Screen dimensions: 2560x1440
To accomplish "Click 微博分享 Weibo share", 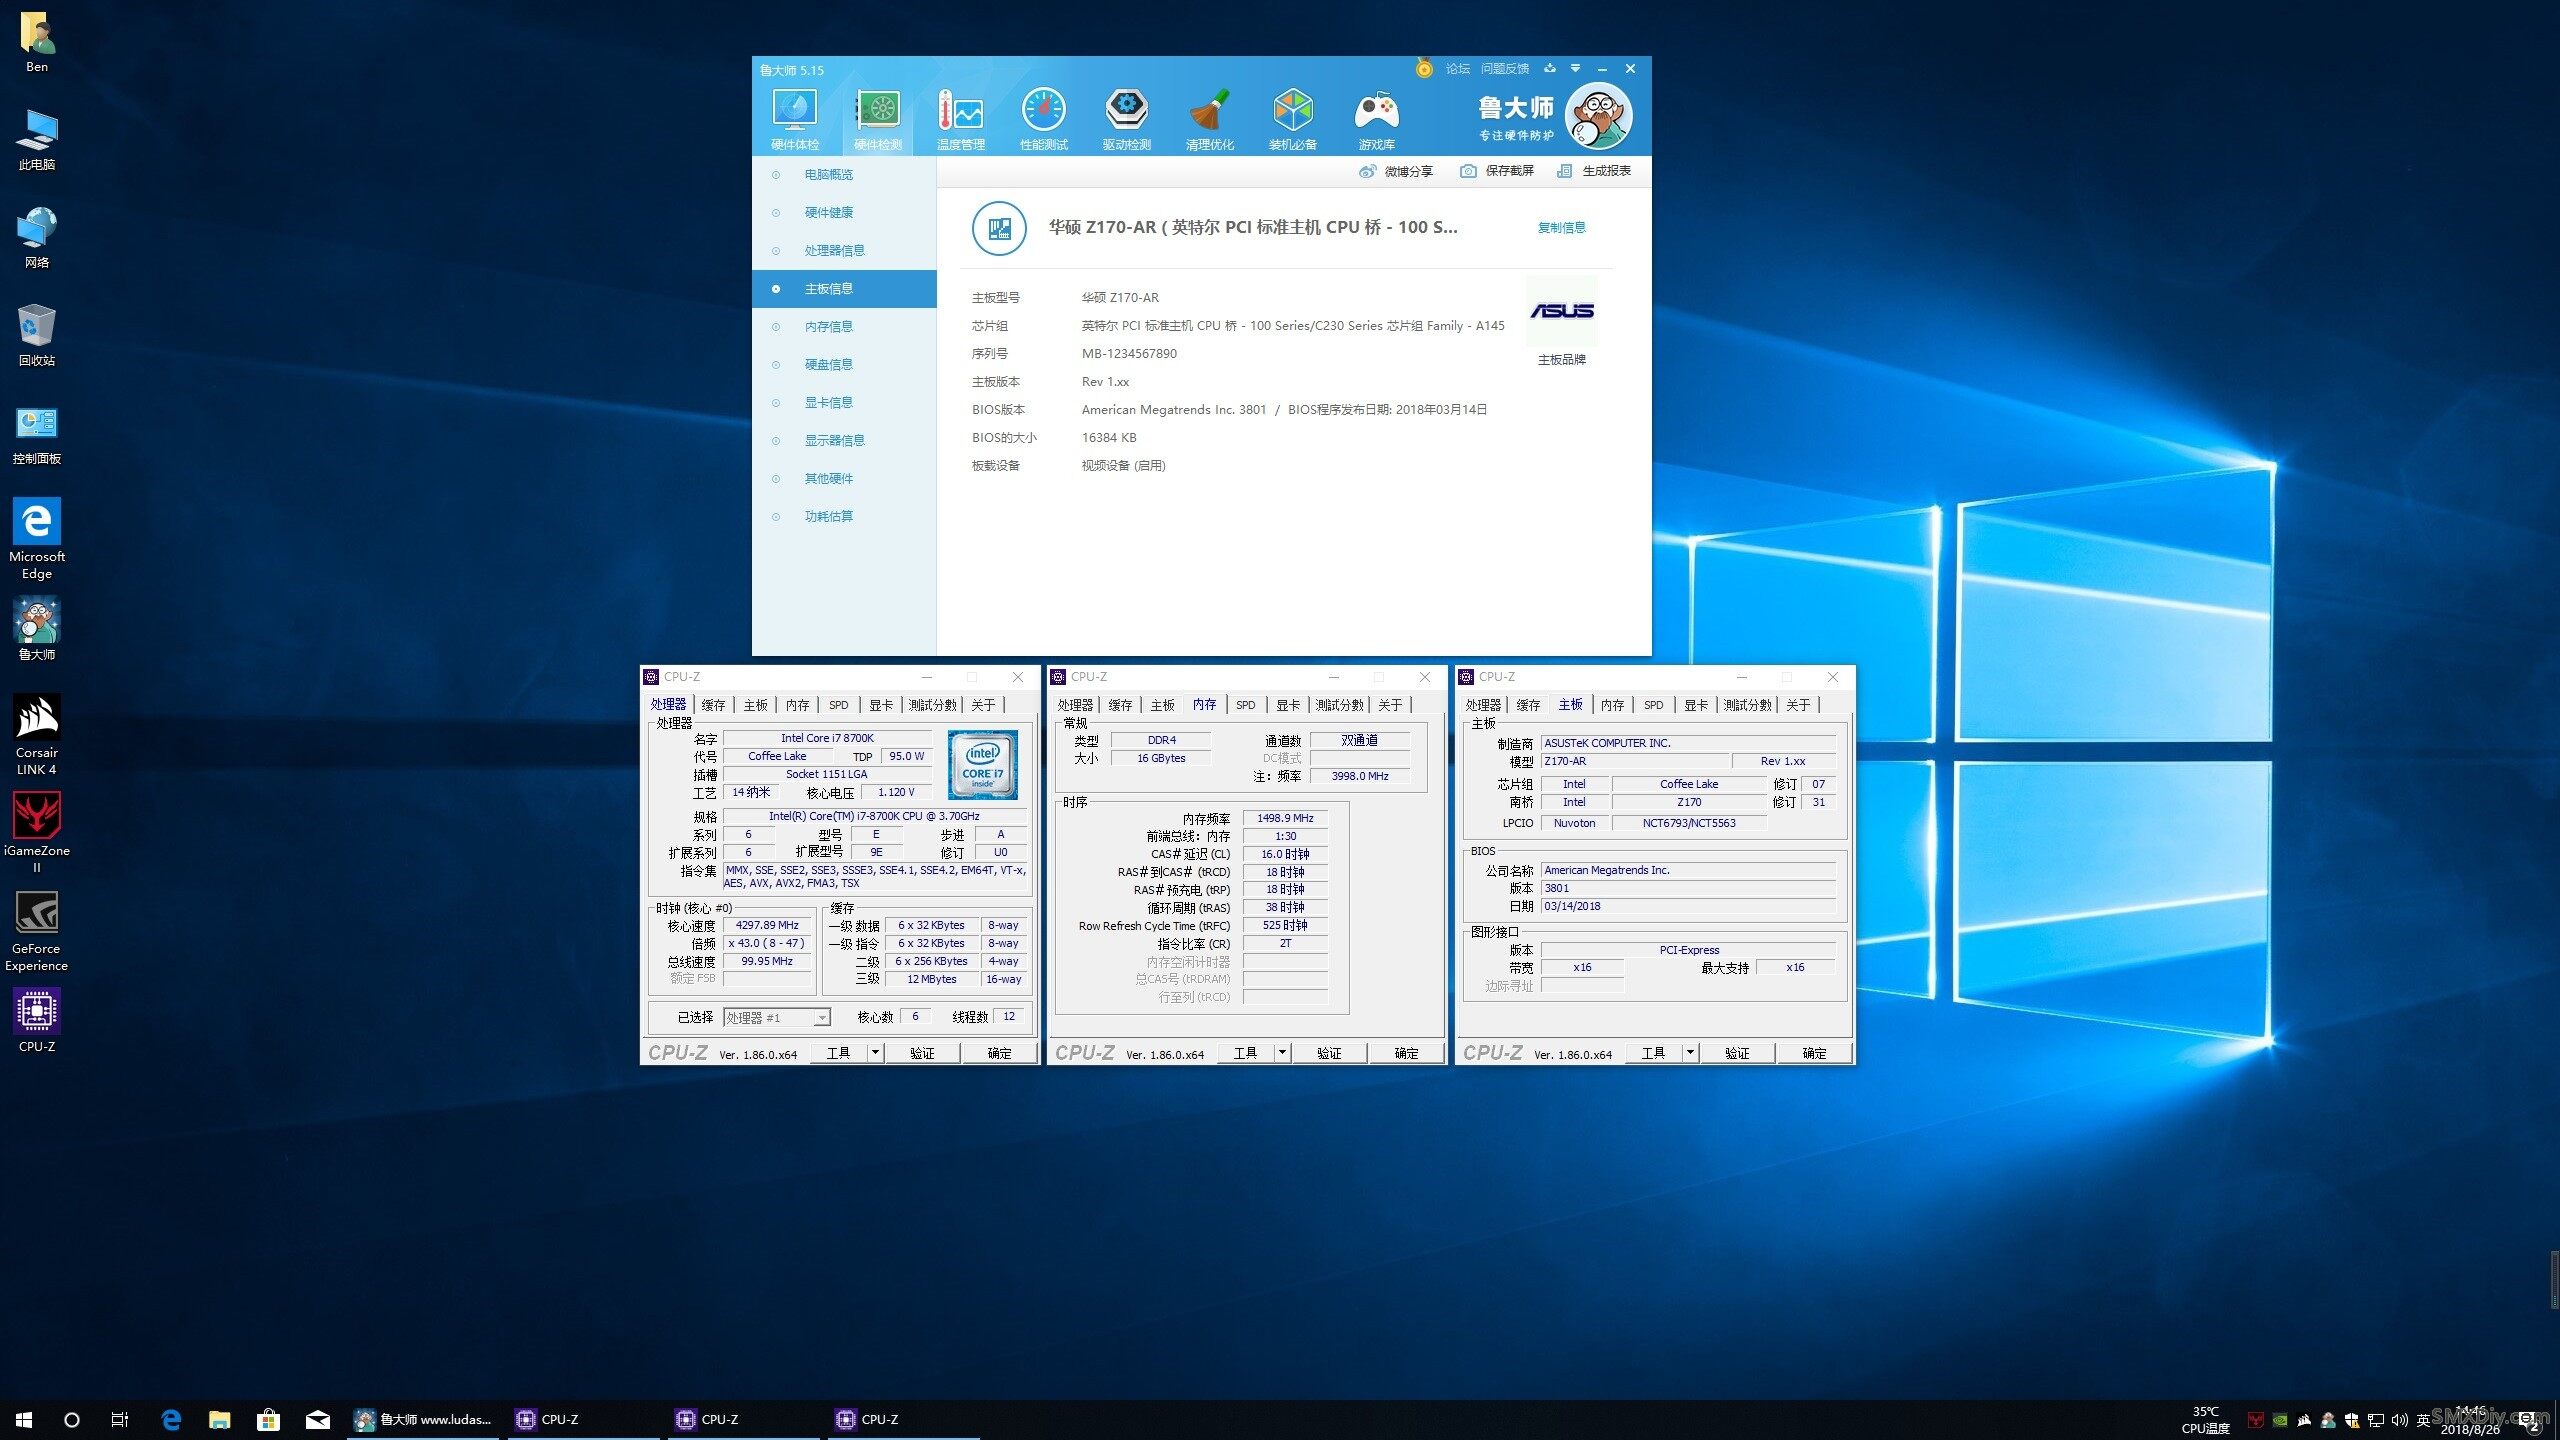I will 1396,171.
